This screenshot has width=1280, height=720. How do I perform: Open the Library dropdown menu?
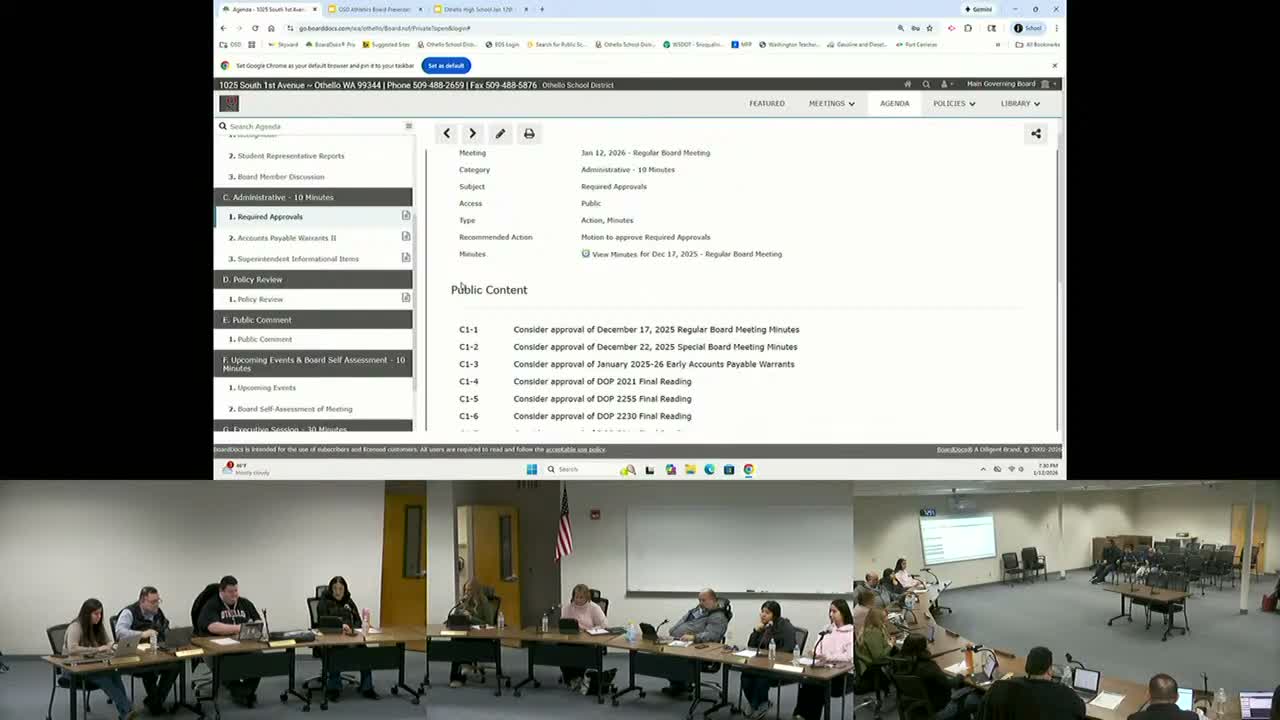click(x=1020, y=103)
